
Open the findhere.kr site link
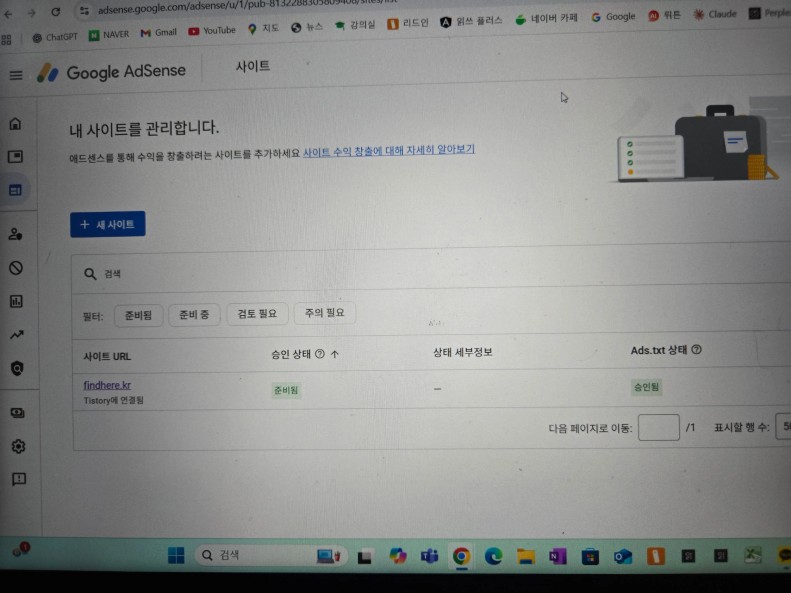pyautogui.click(x=107, y=385)
